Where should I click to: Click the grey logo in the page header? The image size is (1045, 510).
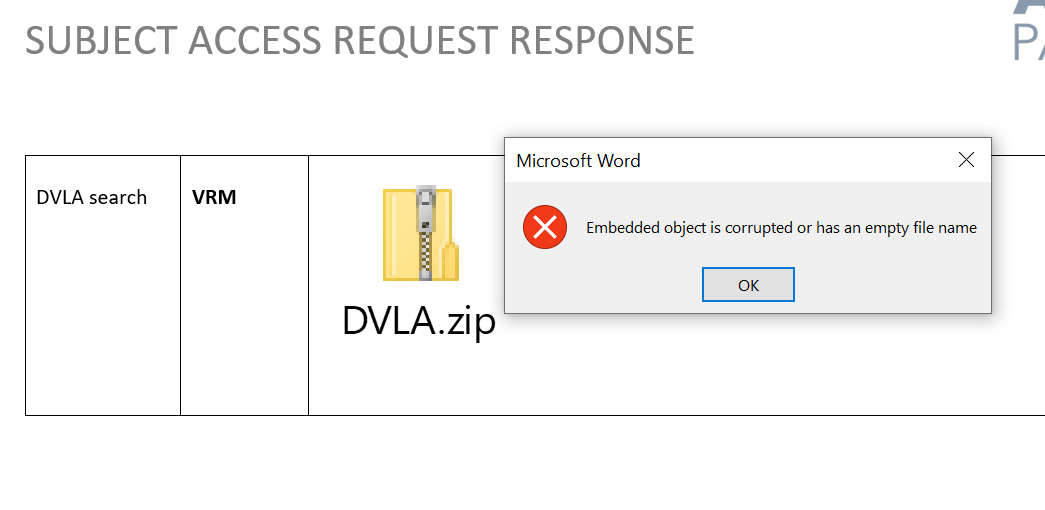pos(1028,30)
